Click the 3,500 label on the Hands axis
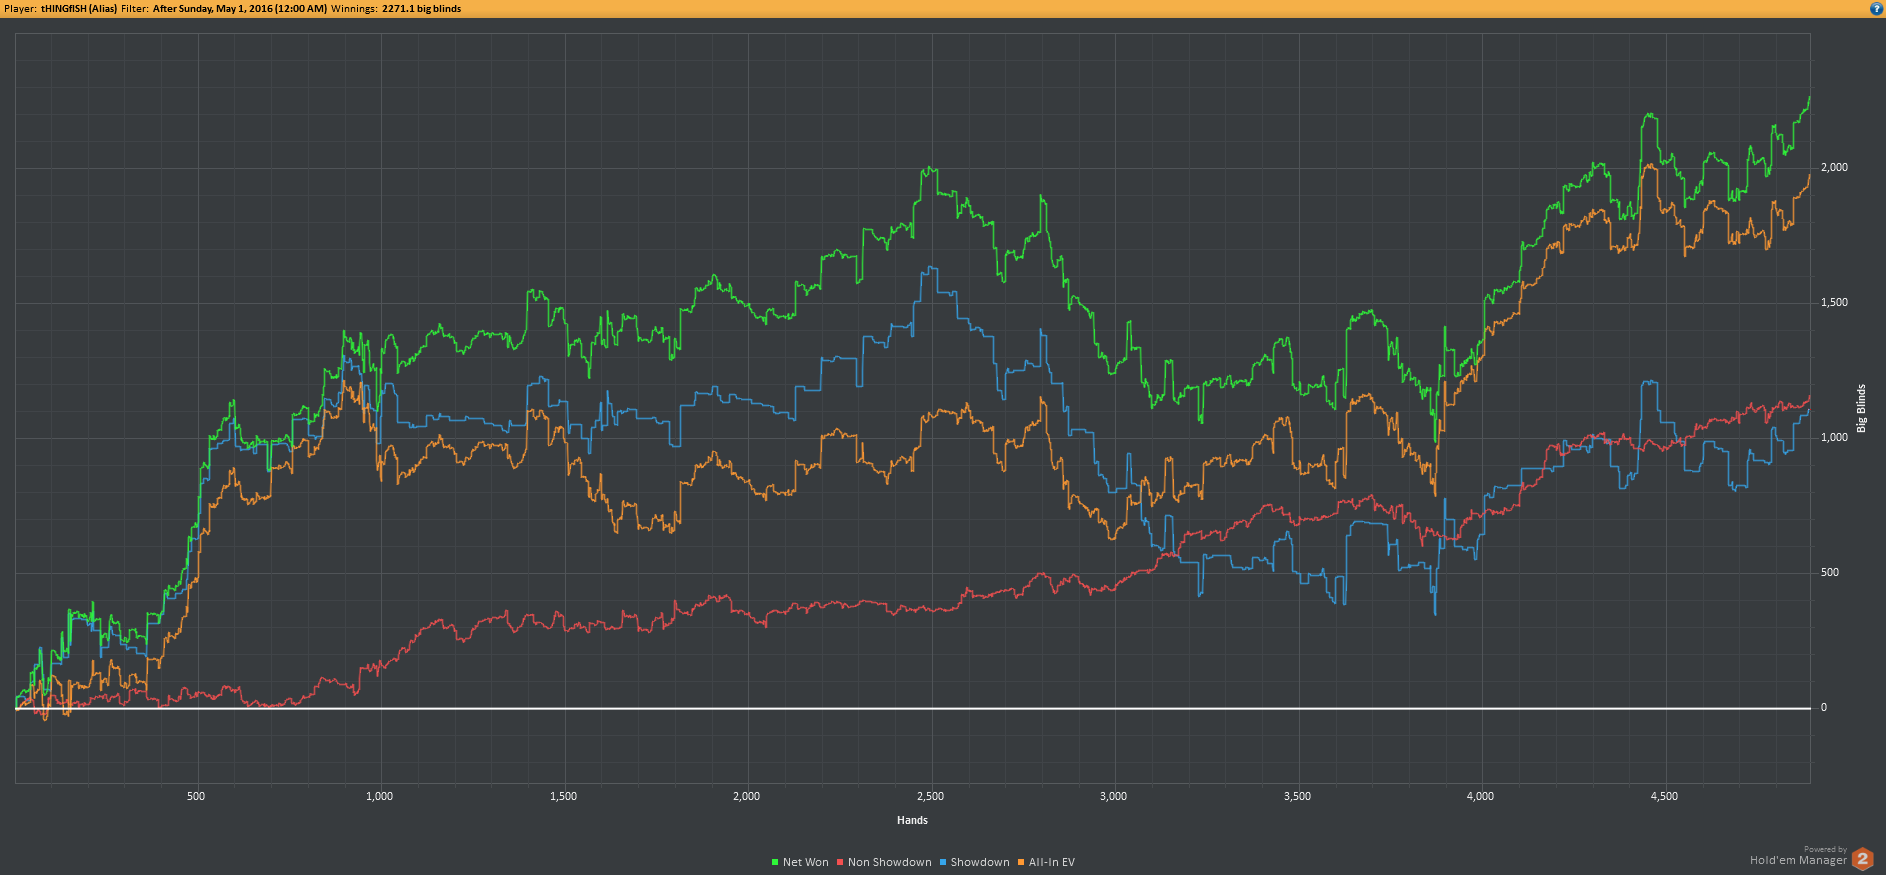Image resolution: width=1886 pixels, height=875 pixels. point(1297,796)
